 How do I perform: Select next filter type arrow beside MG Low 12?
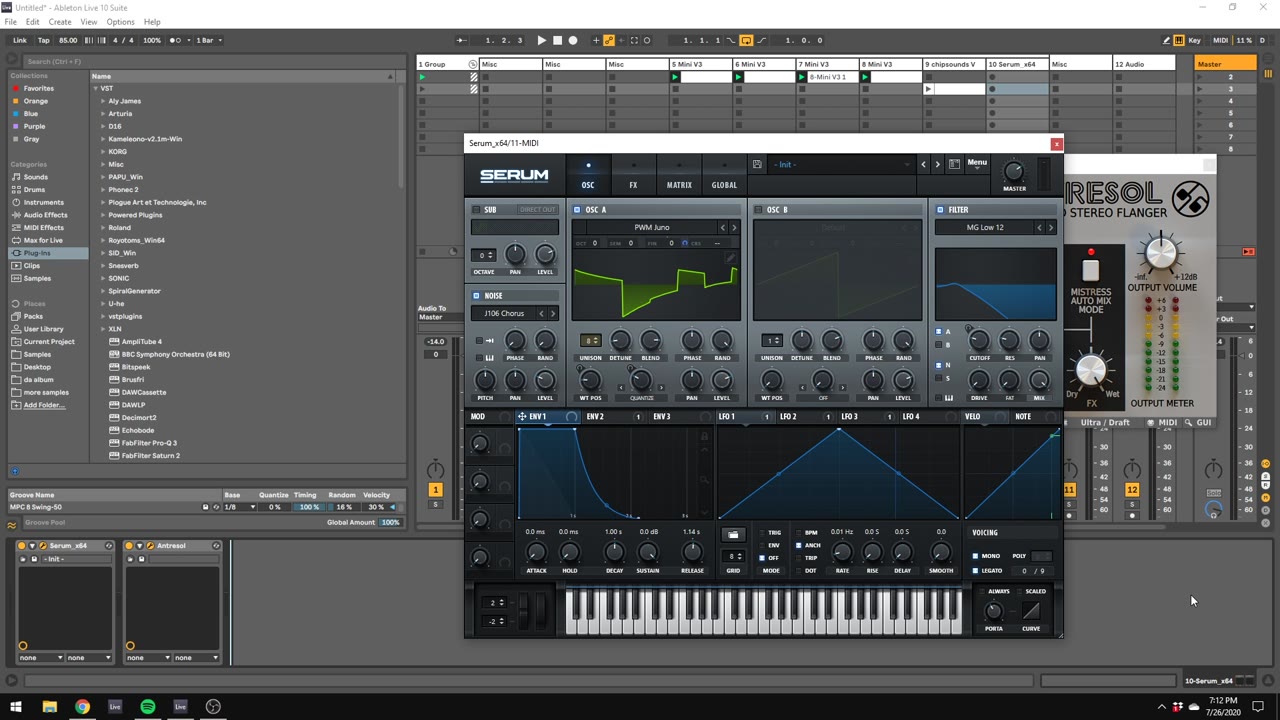point(1050,227)
